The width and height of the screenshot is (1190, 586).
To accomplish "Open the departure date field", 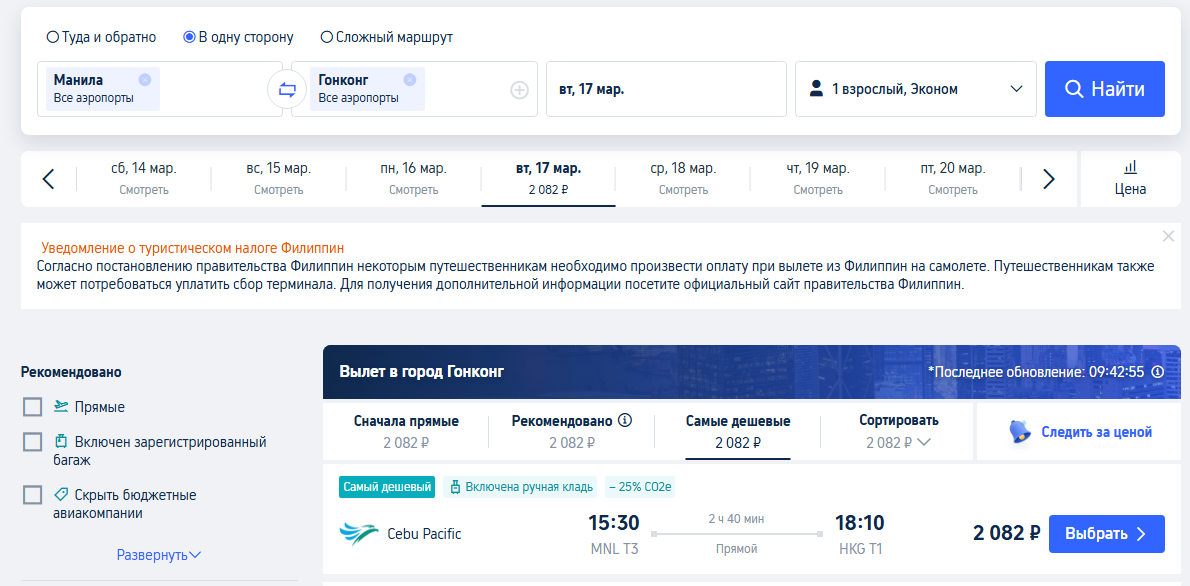I will tap(666, 89).
